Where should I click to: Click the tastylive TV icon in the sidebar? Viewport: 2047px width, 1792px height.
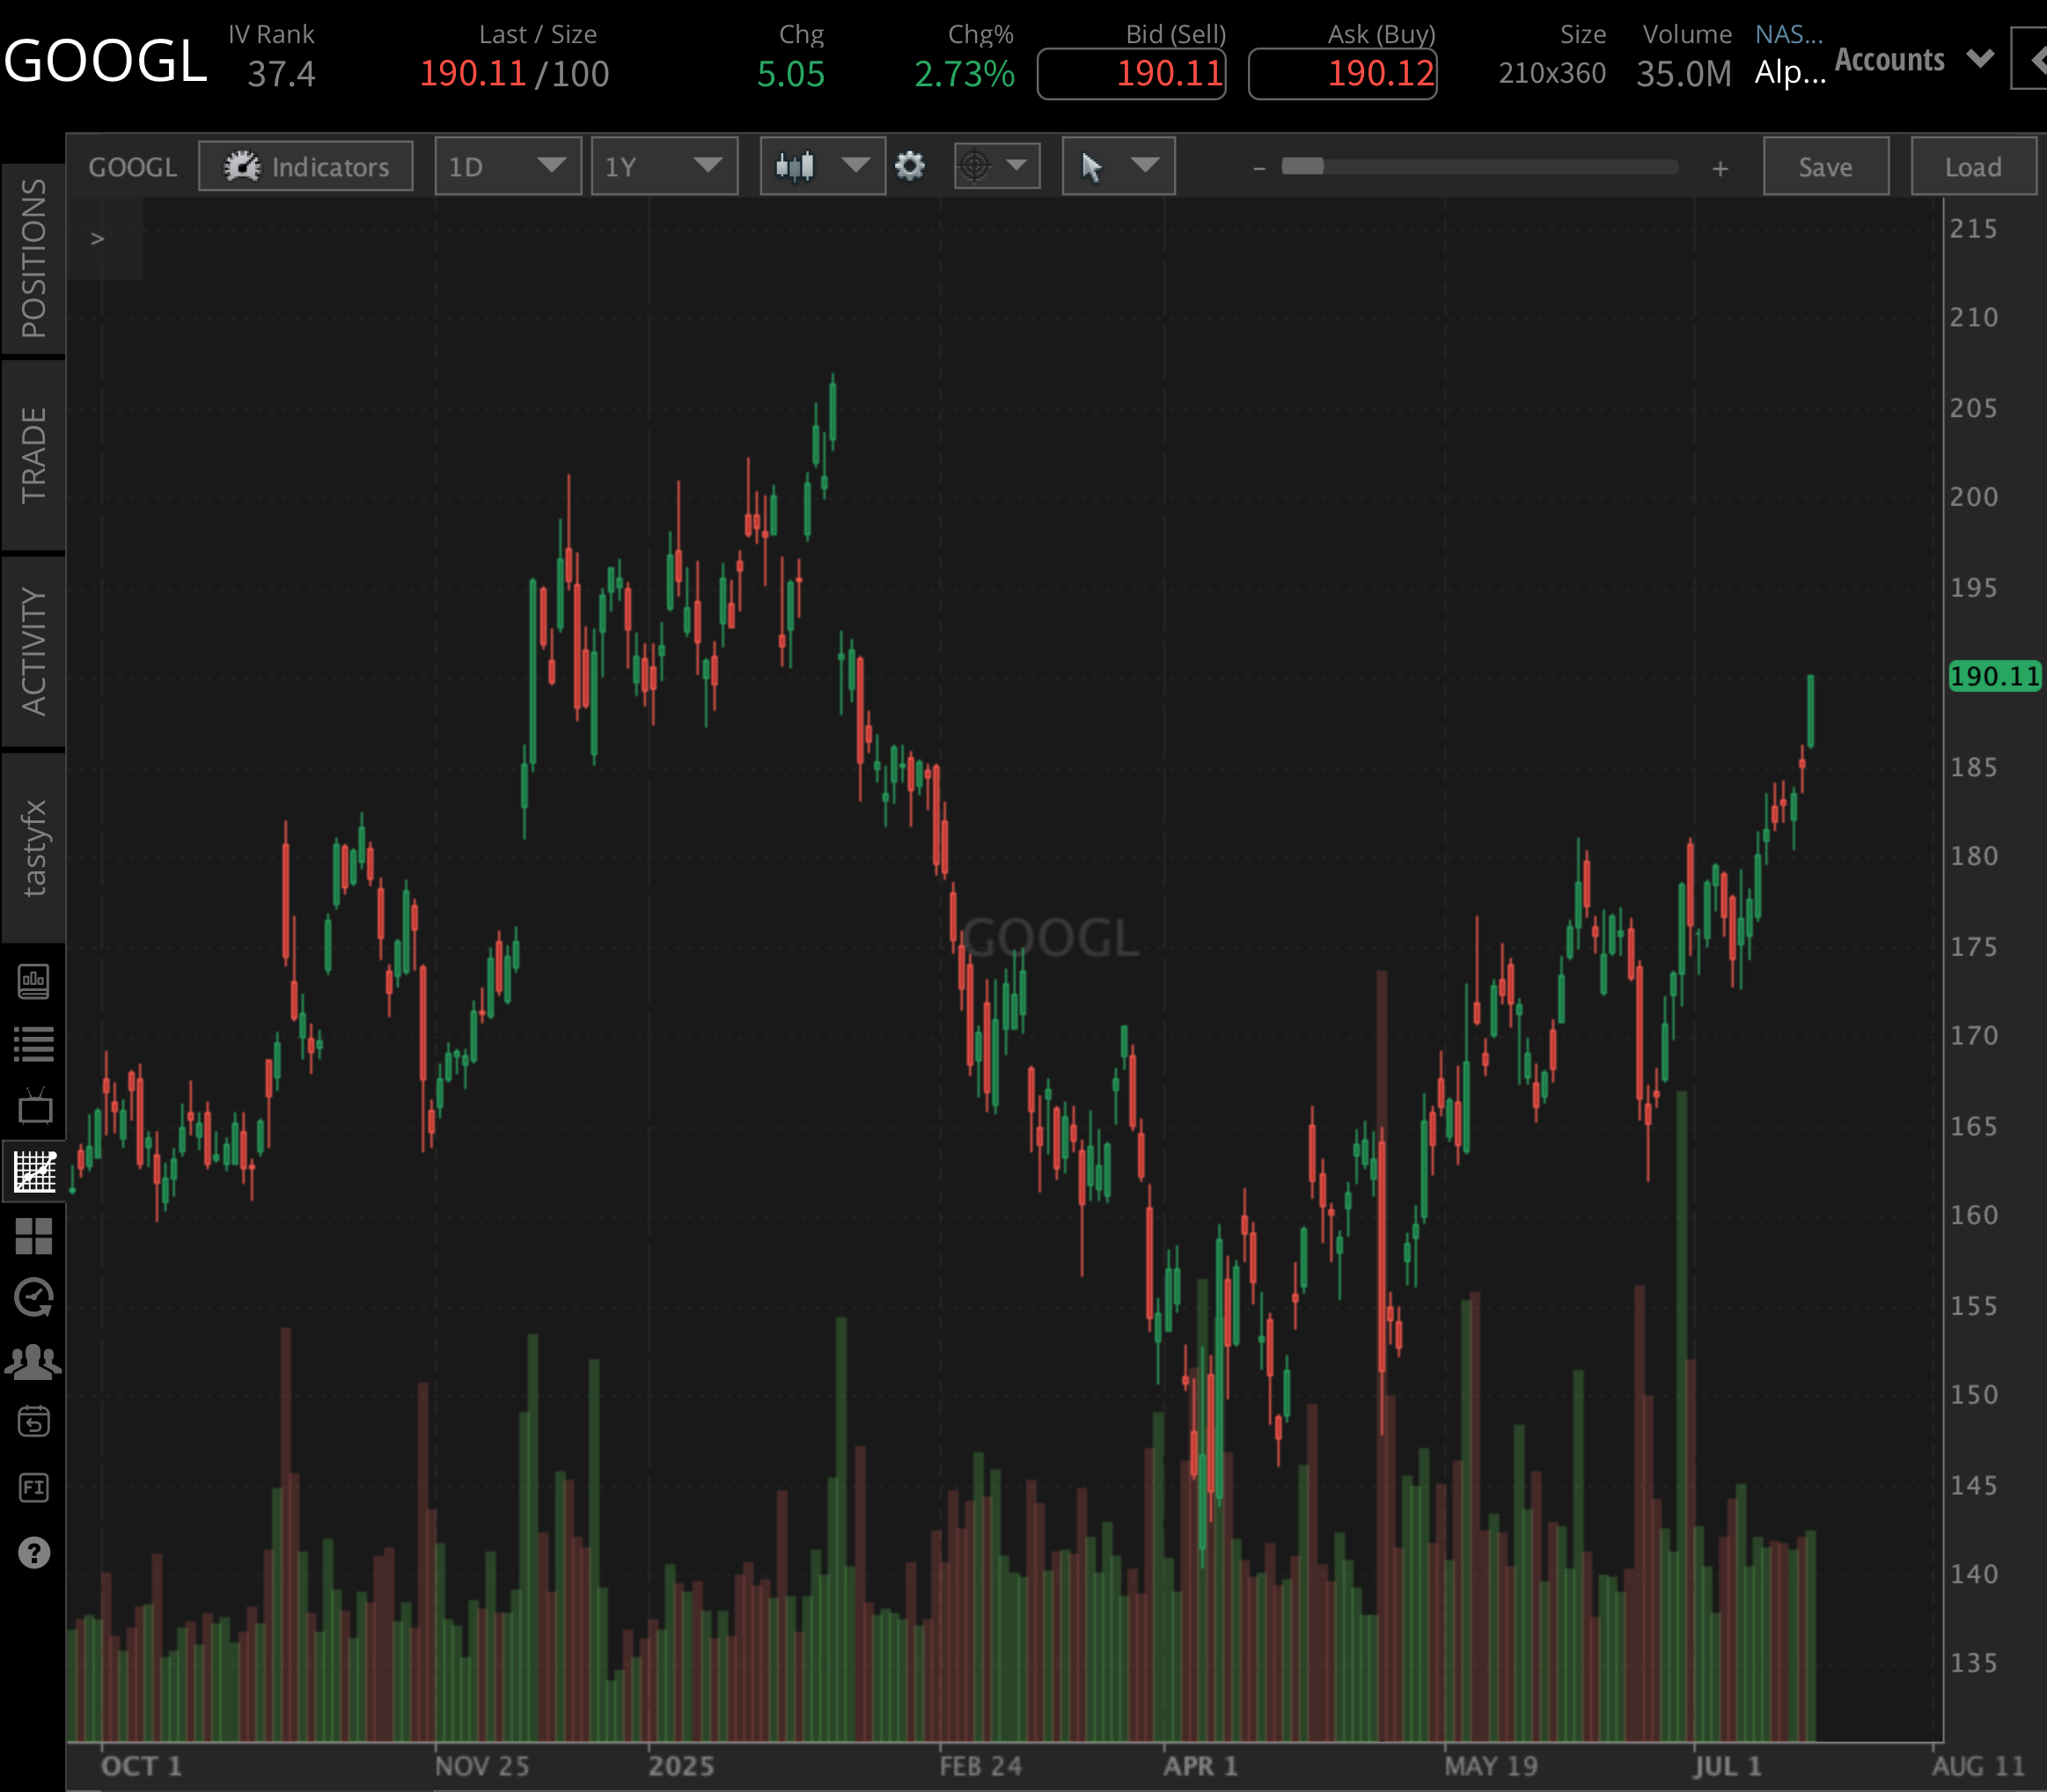[34, 1105]
